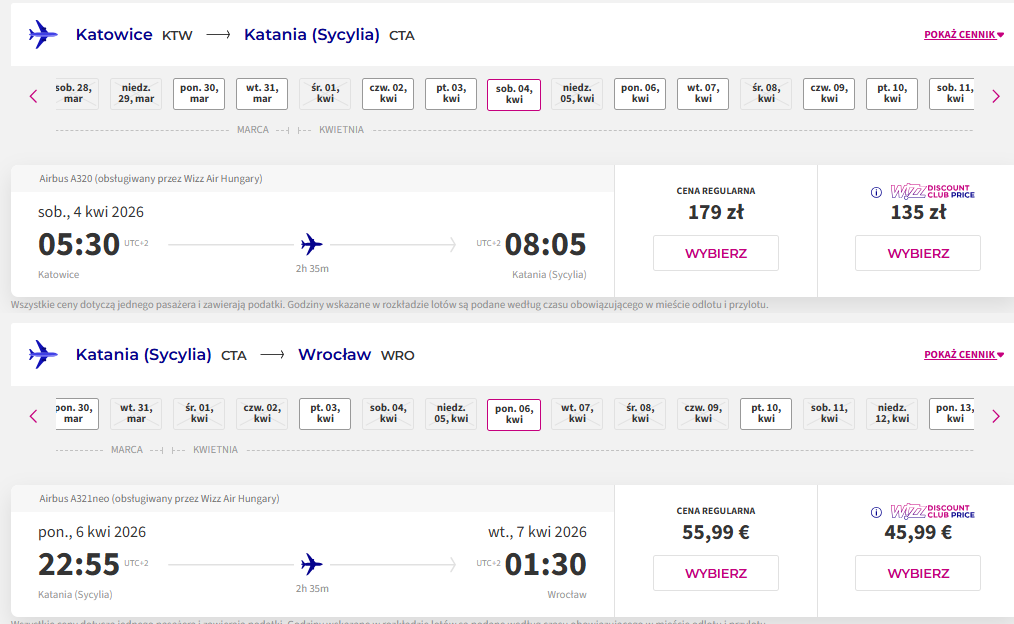Click next dates arrow for Katania–Wrocław flight

tap(996, 416)
